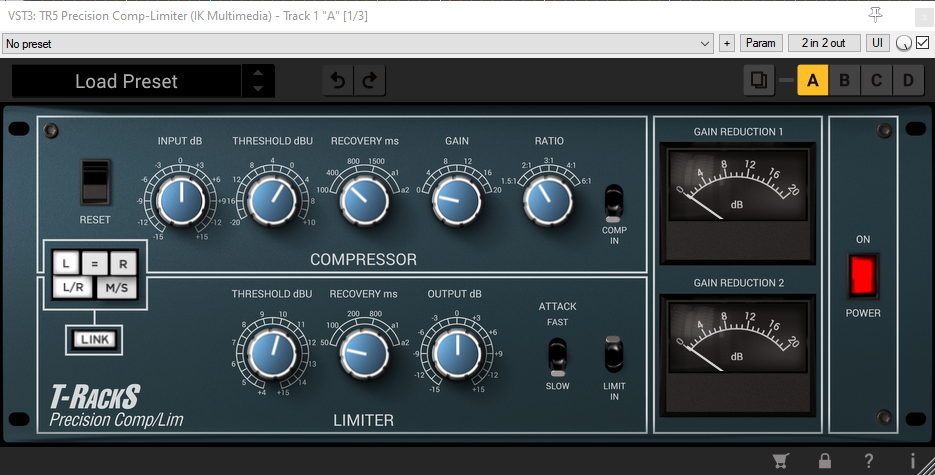Open the Load Preset selector

coord(127,82)
